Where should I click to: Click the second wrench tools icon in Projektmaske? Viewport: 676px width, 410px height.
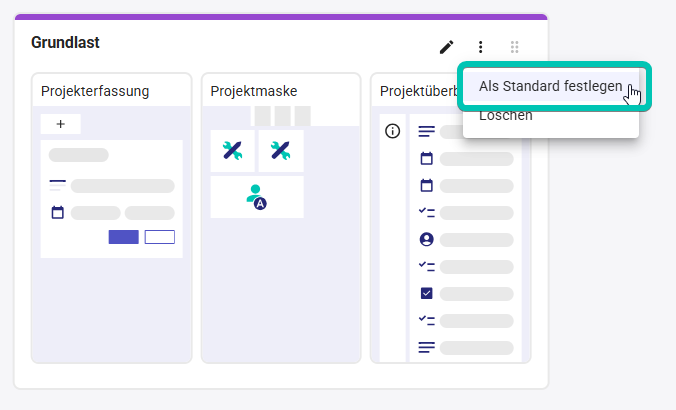[x=280, y=151]
